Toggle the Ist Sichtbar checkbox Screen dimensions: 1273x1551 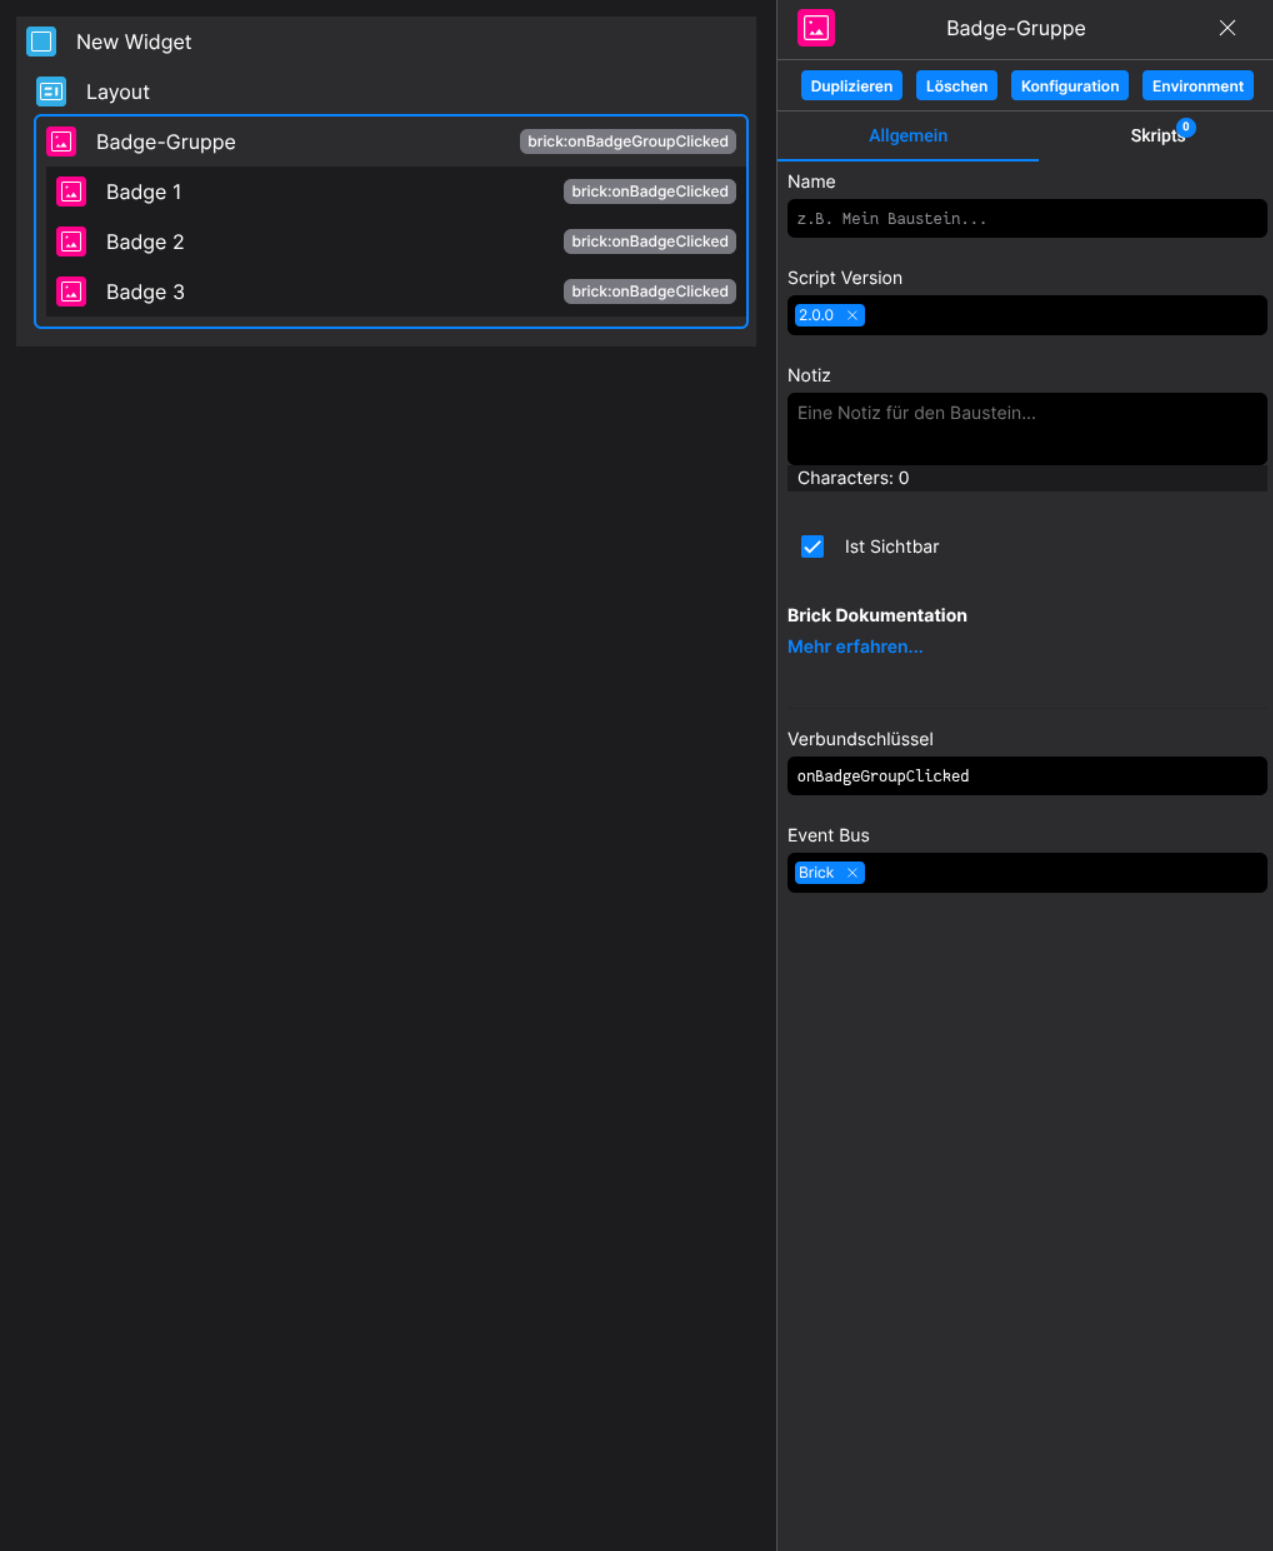pyautogui.click(x=812, y=546)
